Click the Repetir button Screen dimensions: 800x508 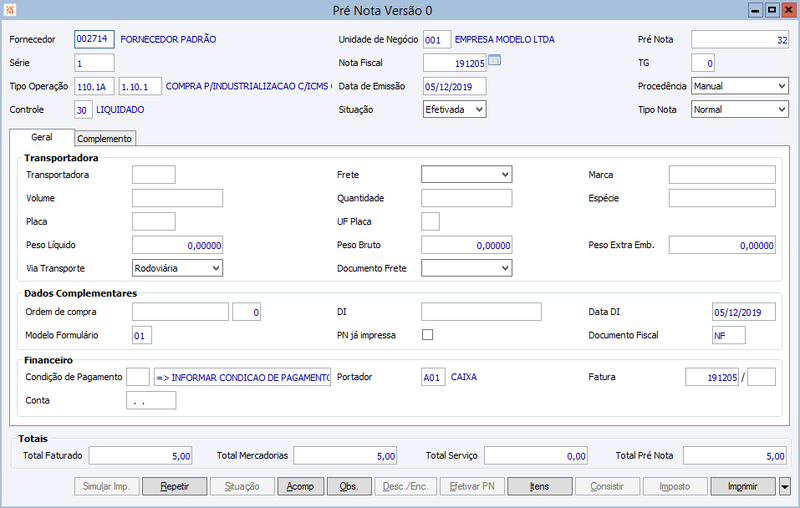174,487
